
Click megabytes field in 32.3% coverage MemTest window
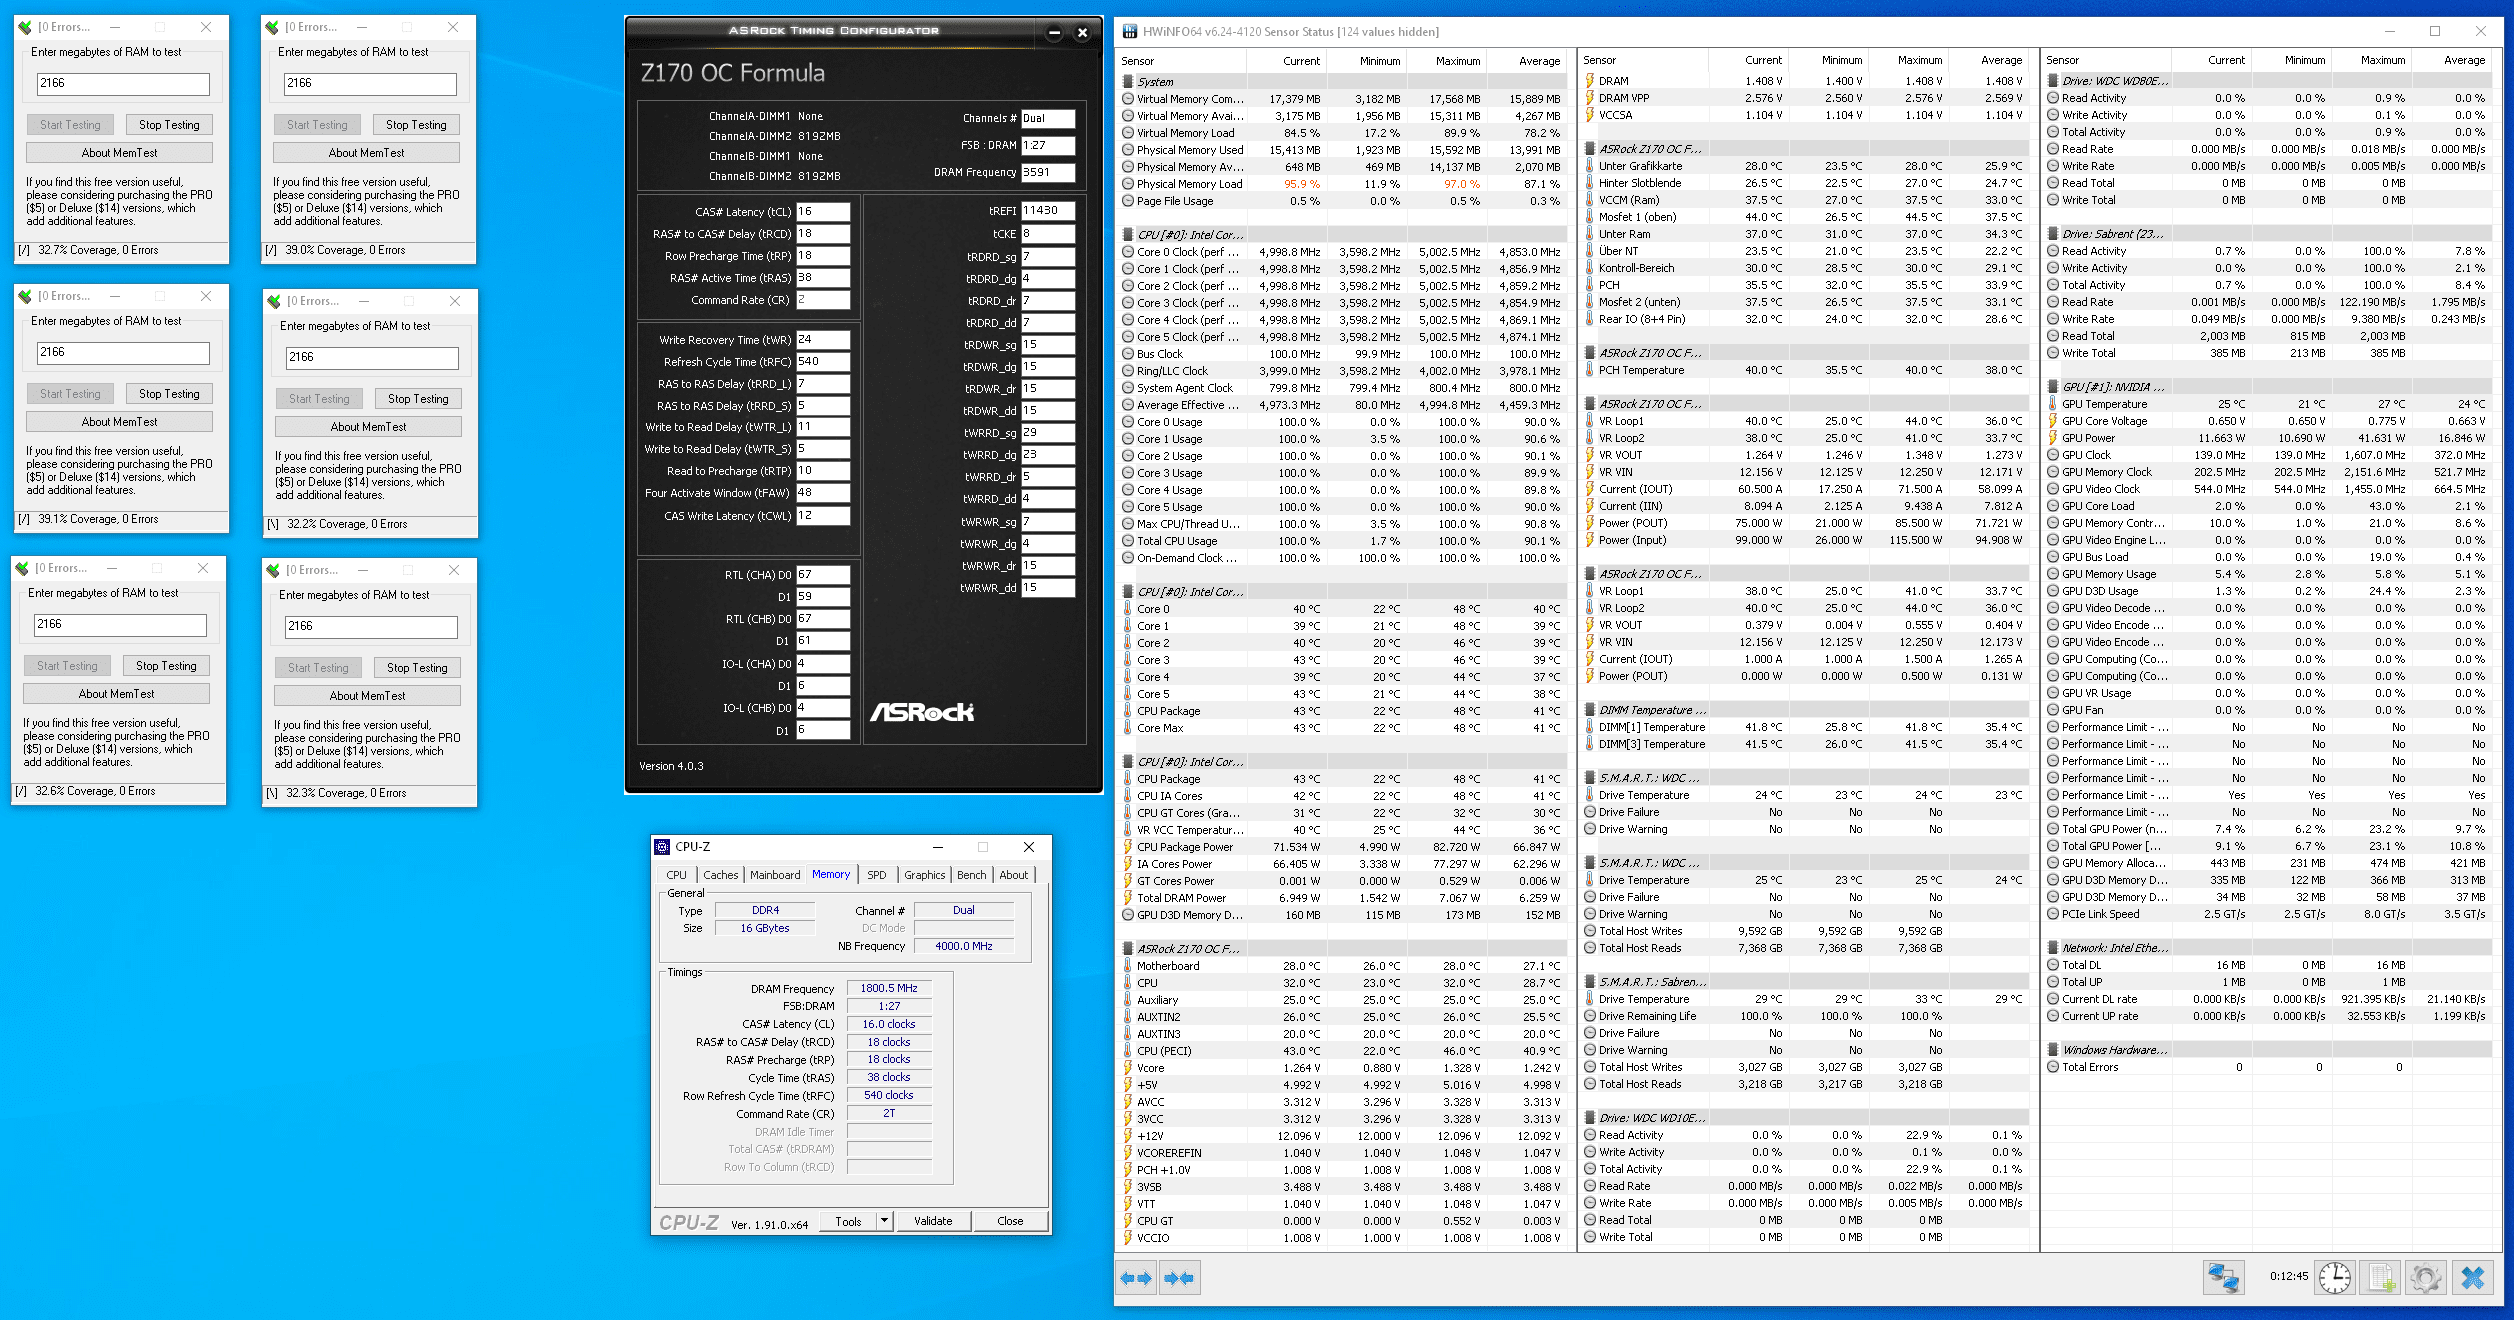[371, 627]
